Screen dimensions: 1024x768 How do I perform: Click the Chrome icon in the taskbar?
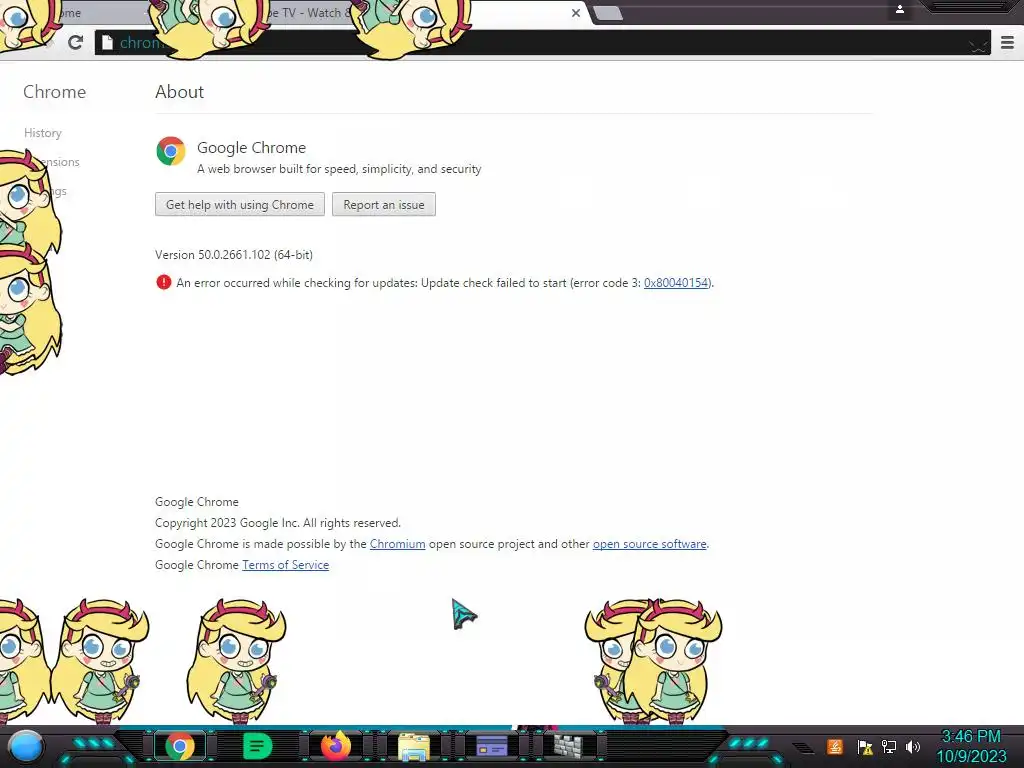(x=180, y=746)
